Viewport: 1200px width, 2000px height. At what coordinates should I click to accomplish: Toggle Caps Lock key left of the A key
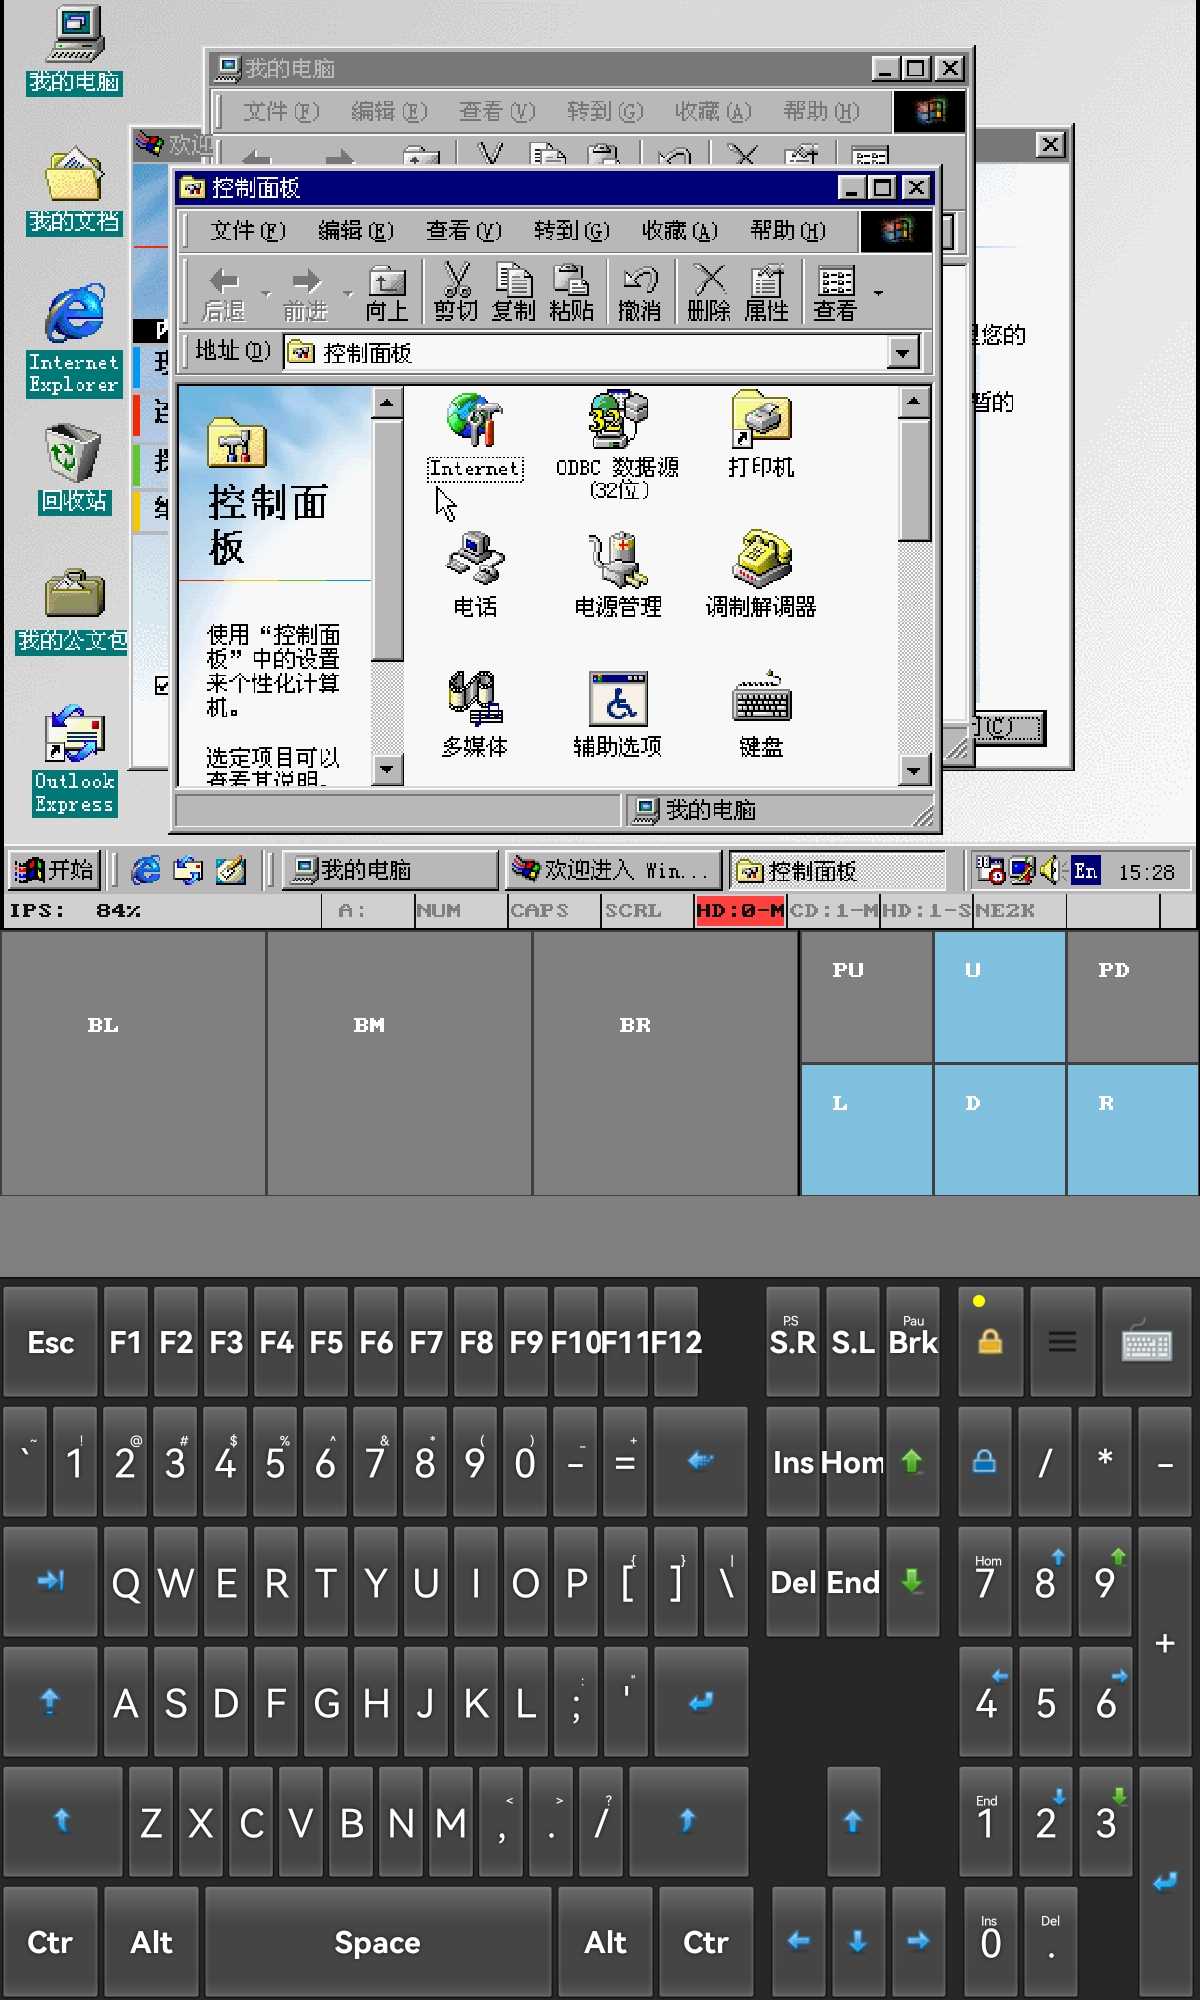[x=50, y=1702]
